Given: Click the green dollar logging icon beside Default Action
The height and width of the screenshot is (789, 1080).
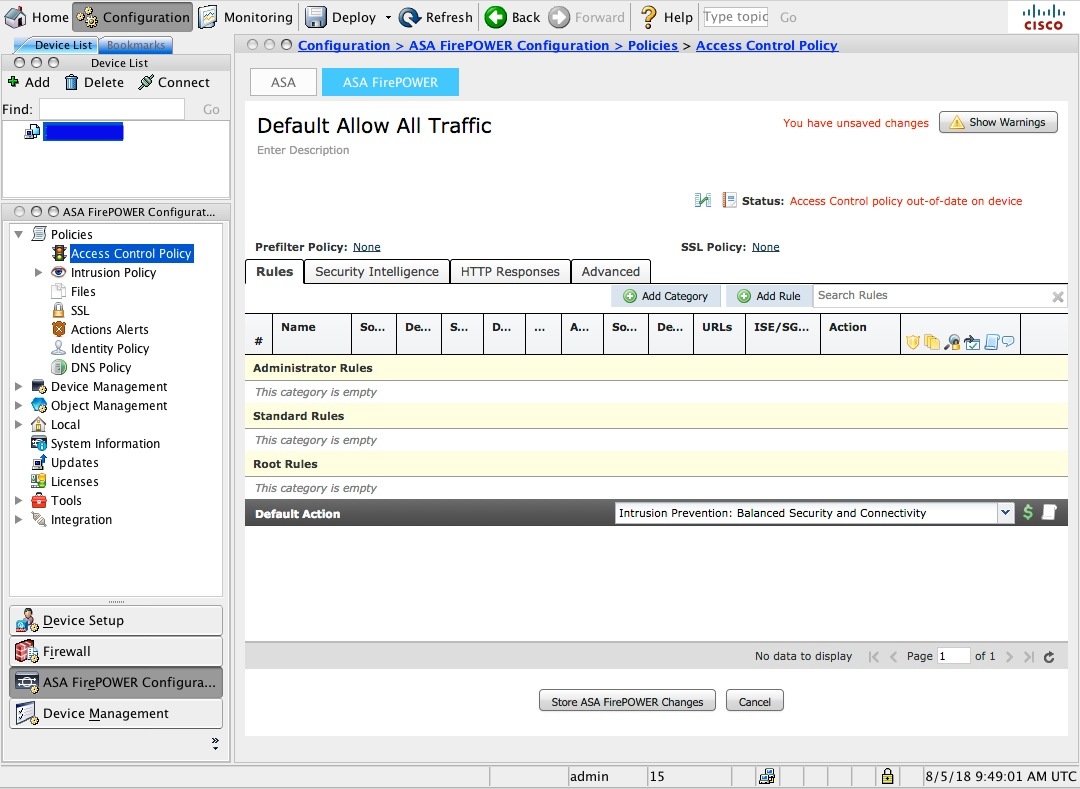Looking at the screenshot, I should pos(1028,512).
